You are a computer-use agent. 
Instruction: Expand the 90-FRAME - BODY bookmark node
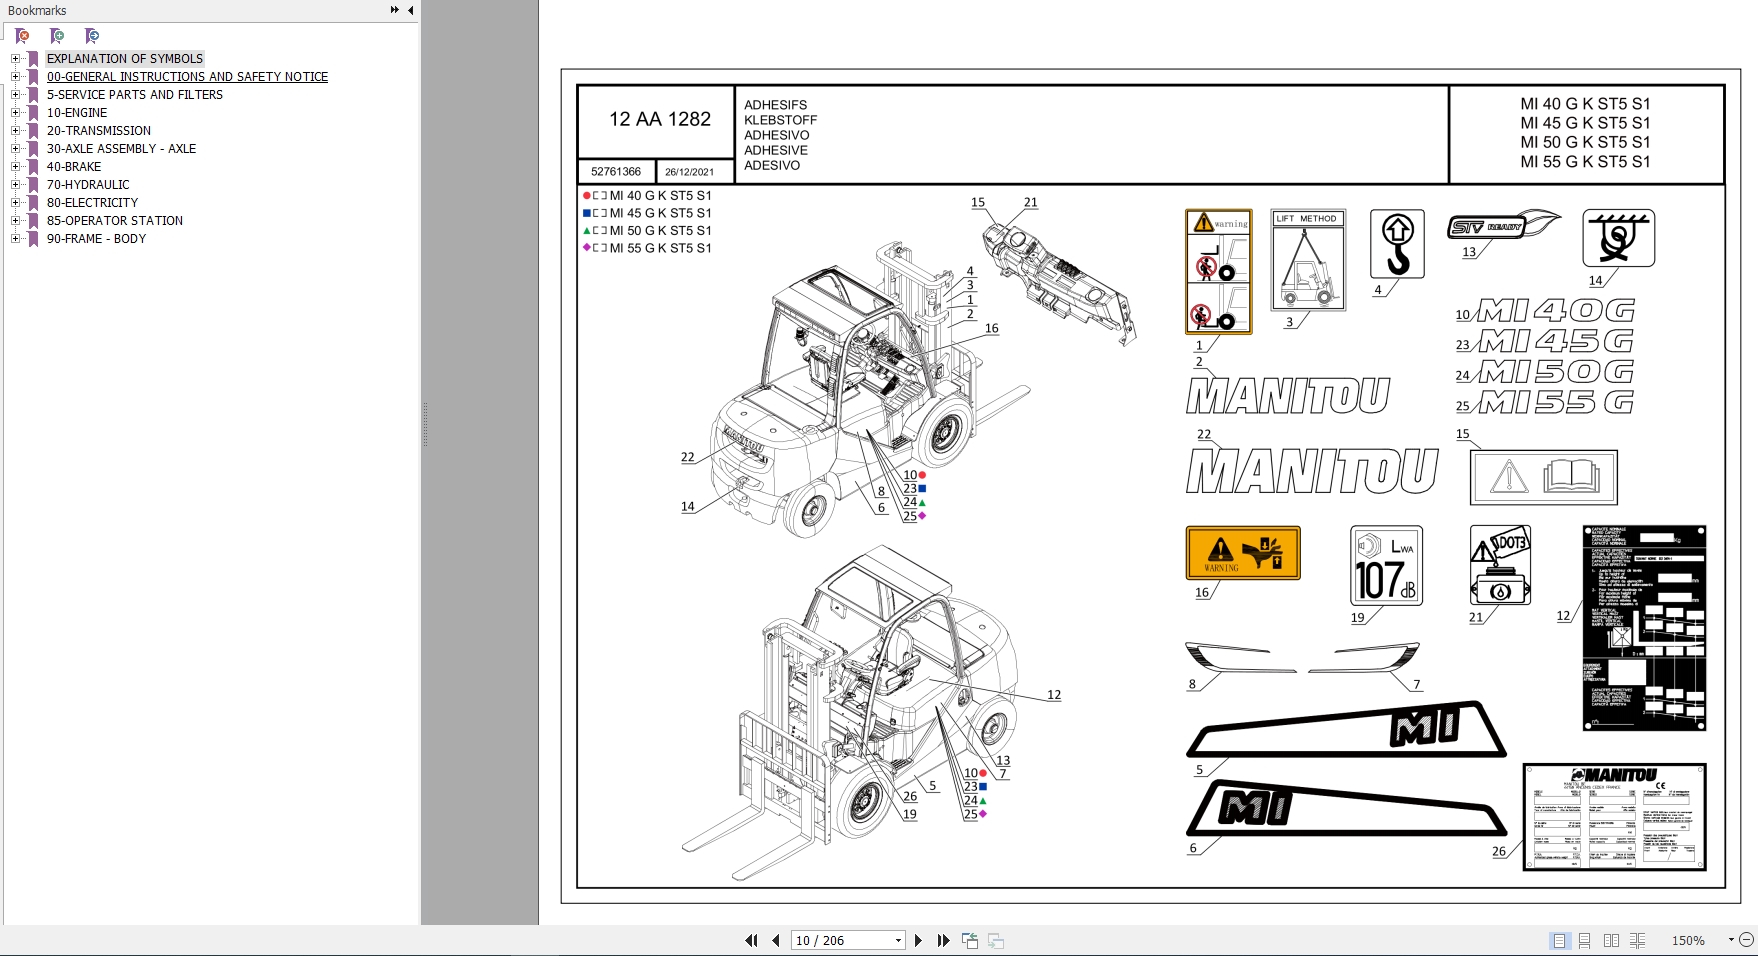15,239
